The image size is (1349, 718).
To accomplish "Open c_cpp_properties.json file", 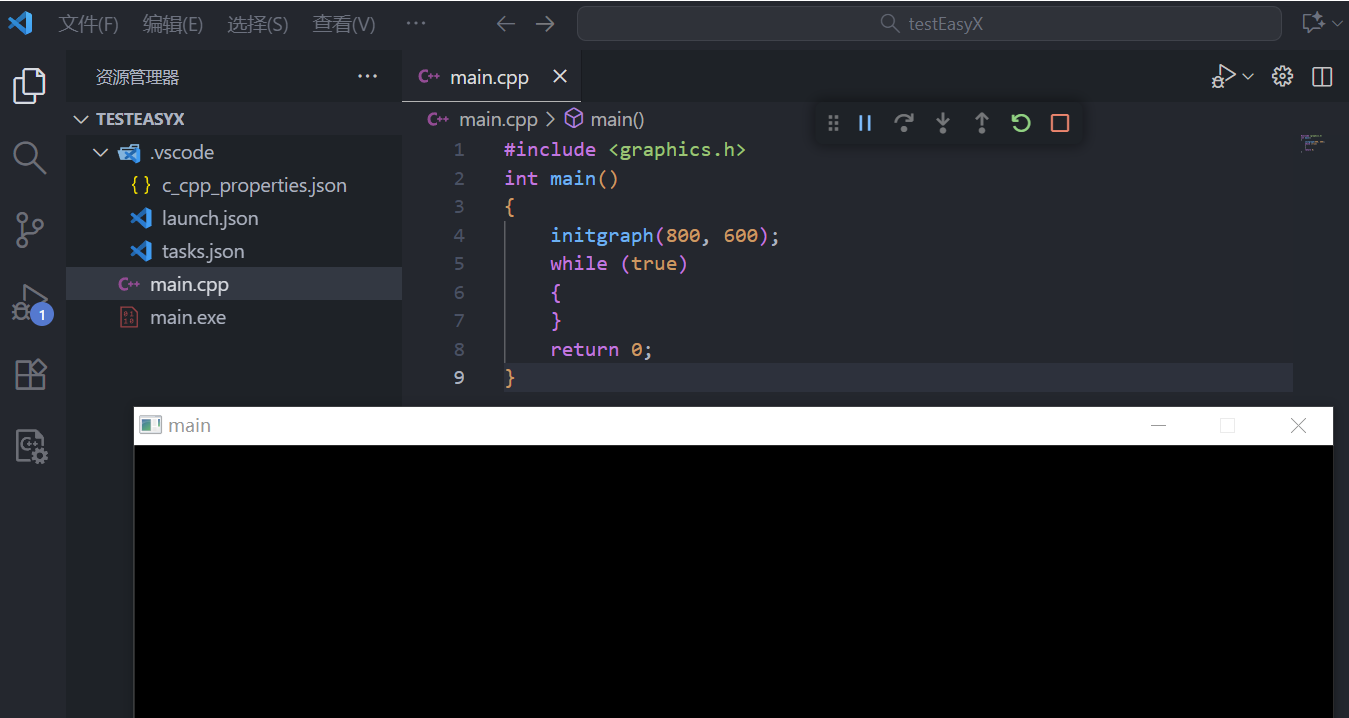I will [234, 185].
